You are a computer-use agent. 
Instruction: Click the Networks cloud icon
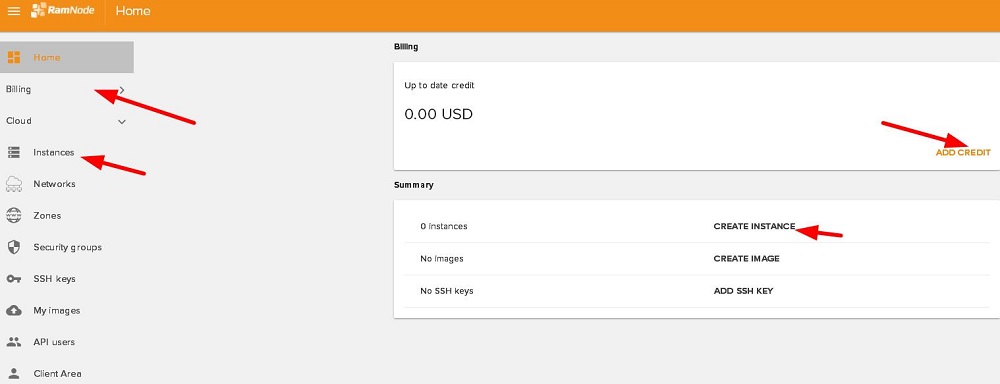click(x=13, y=184)
